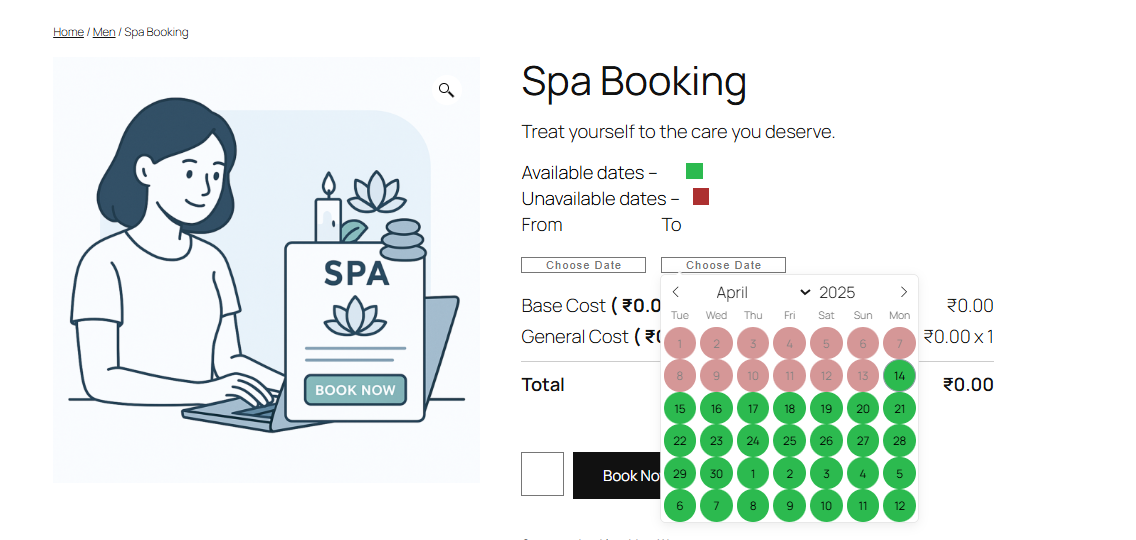Screen dimensions: 1136x540
Task: Open the April month dropdown
Action: click(x=763, y=292)
